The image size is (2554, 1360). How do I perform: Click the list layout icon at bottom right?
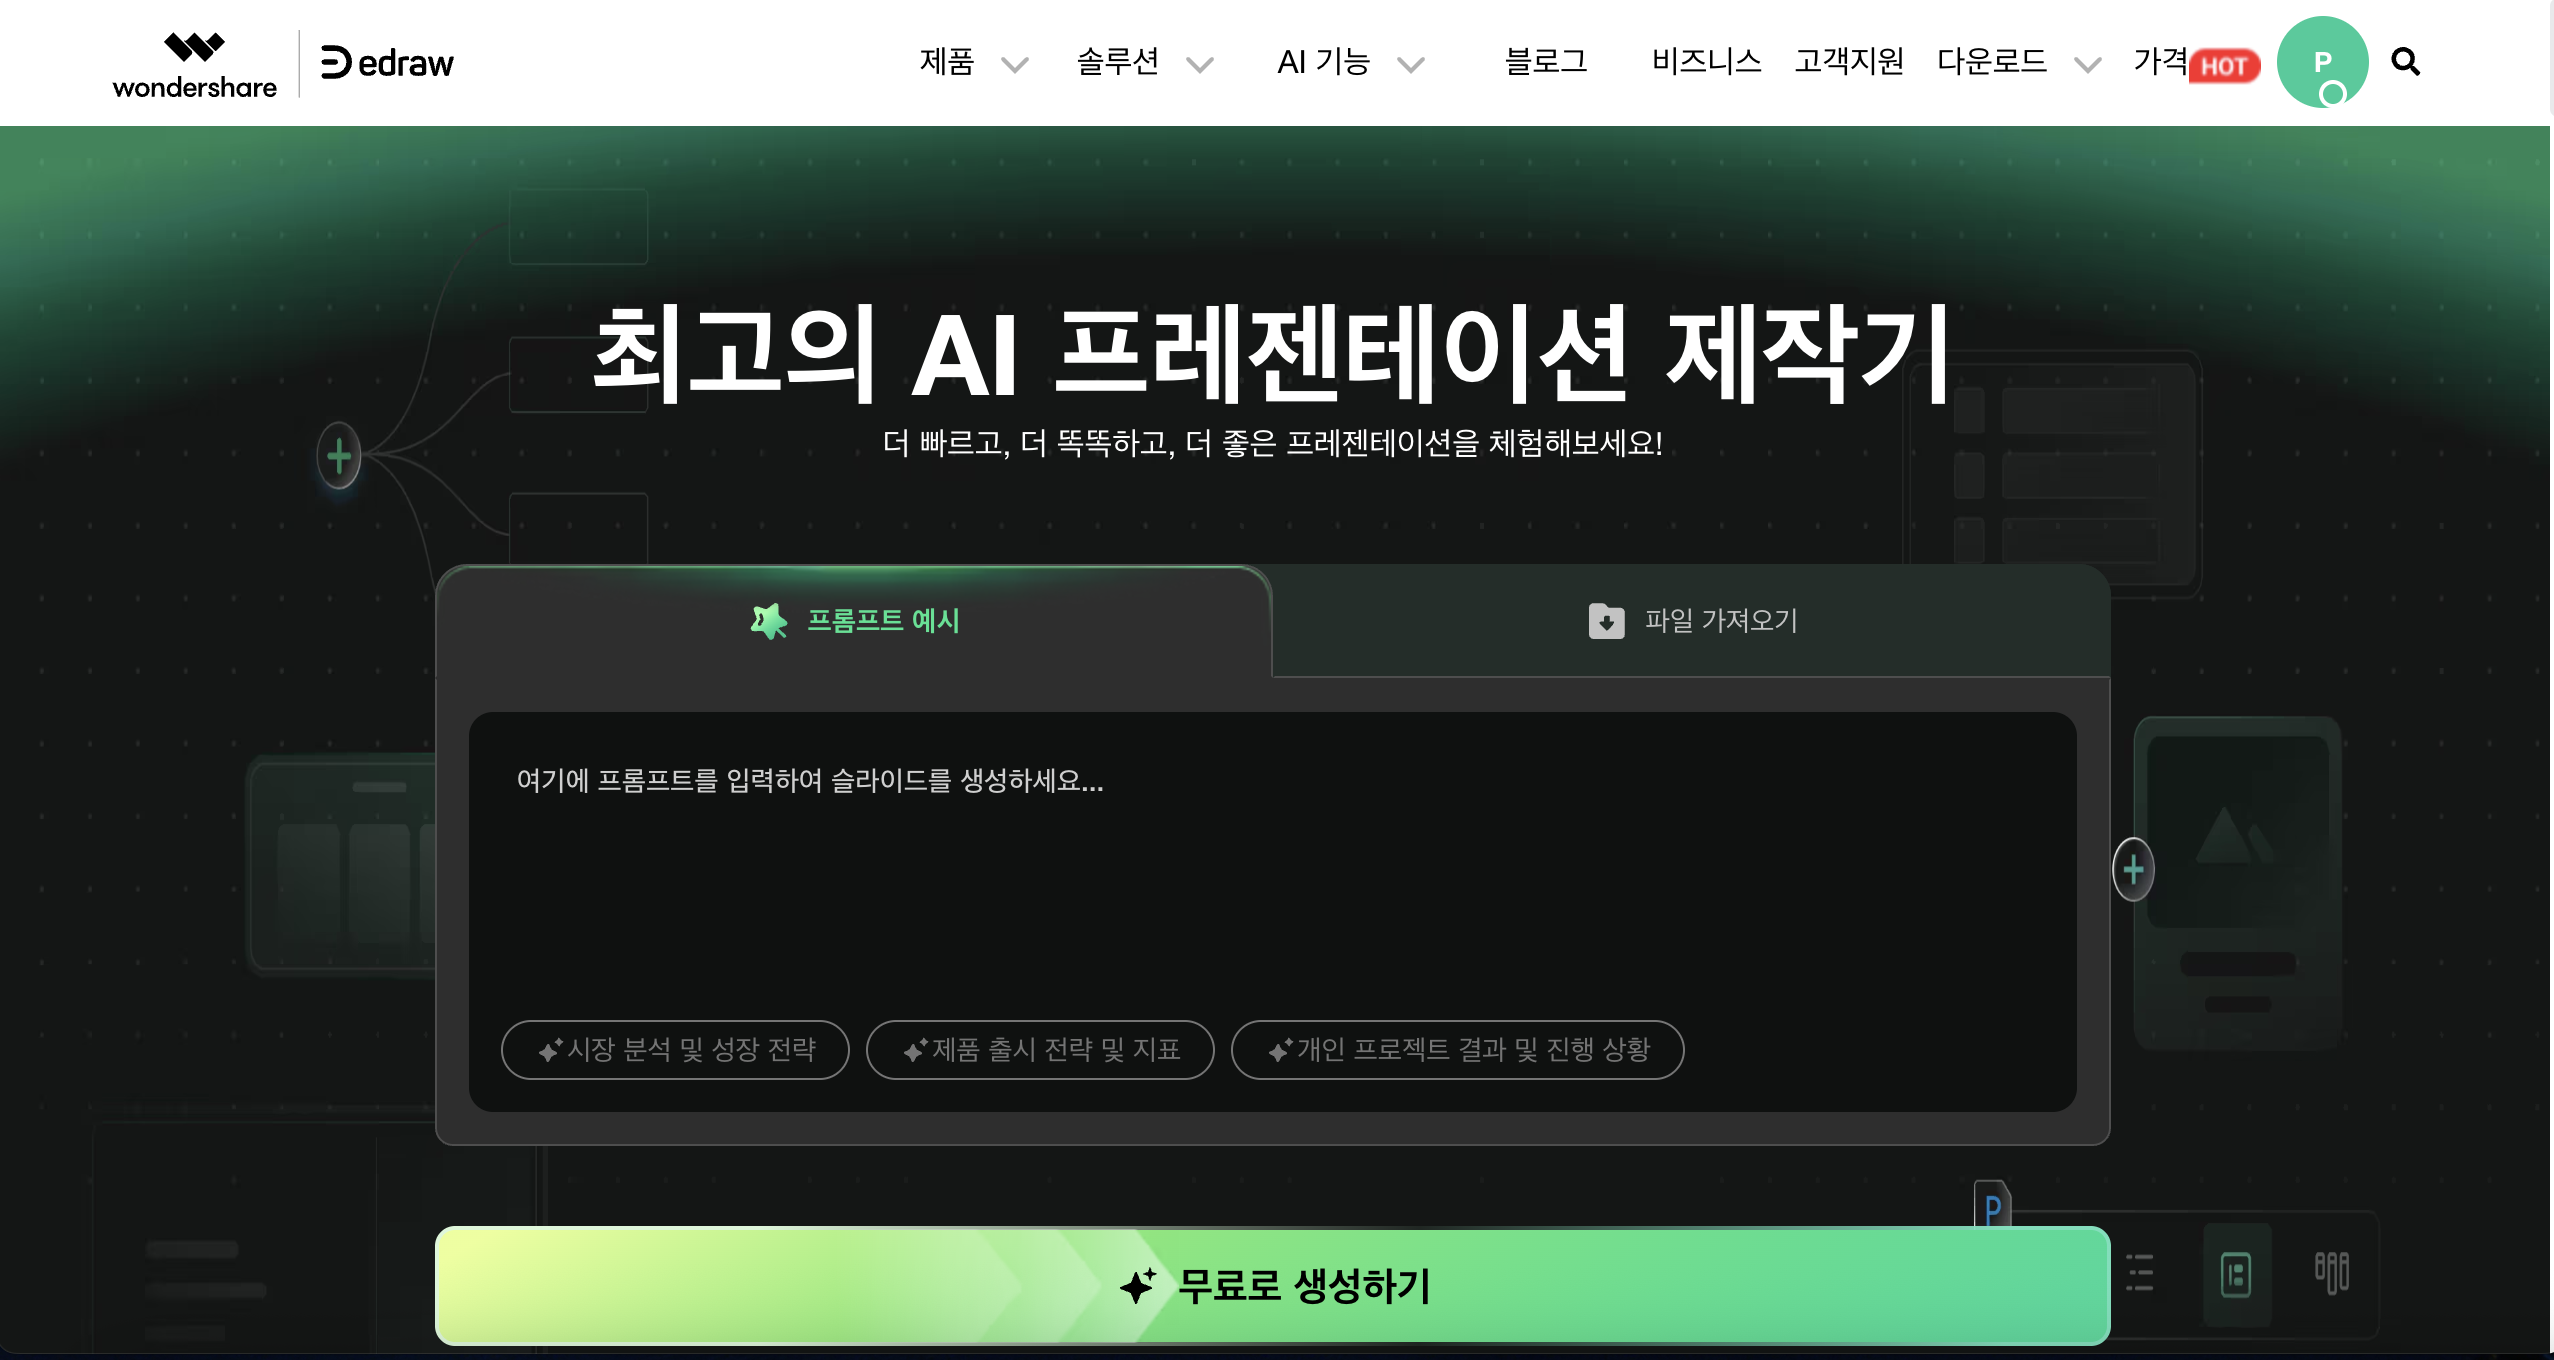[x=2139, y=1273]
